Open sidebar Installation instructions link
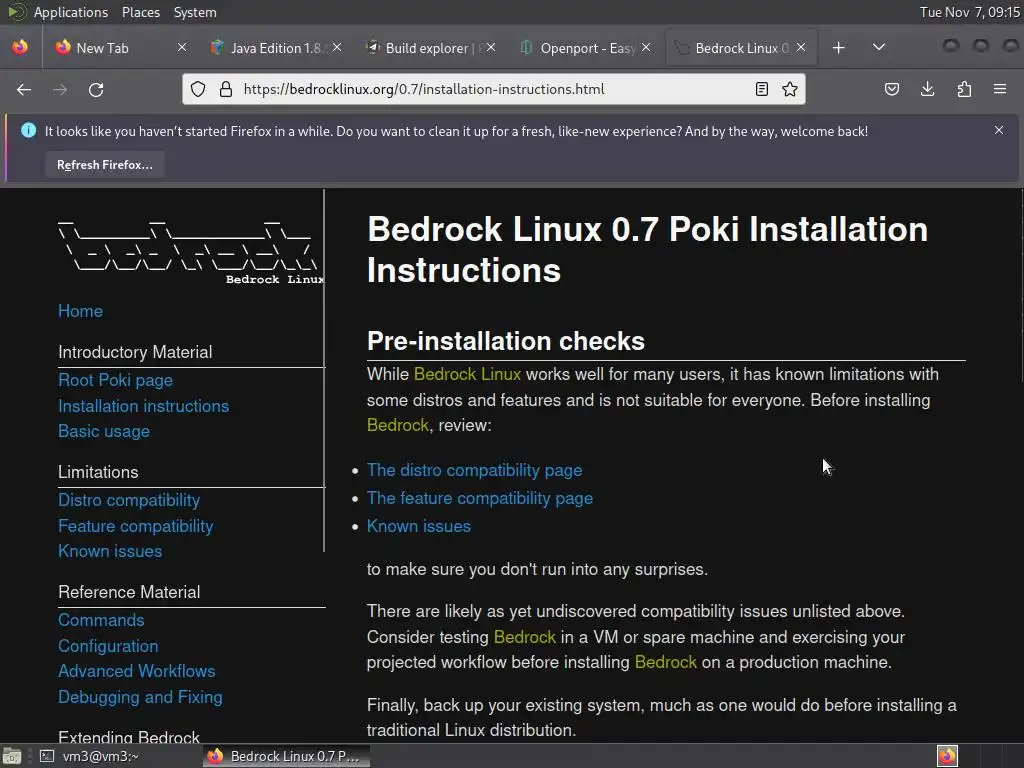Image resolution: width=1024 pixels, height=768 pixels. click(144, 406)
